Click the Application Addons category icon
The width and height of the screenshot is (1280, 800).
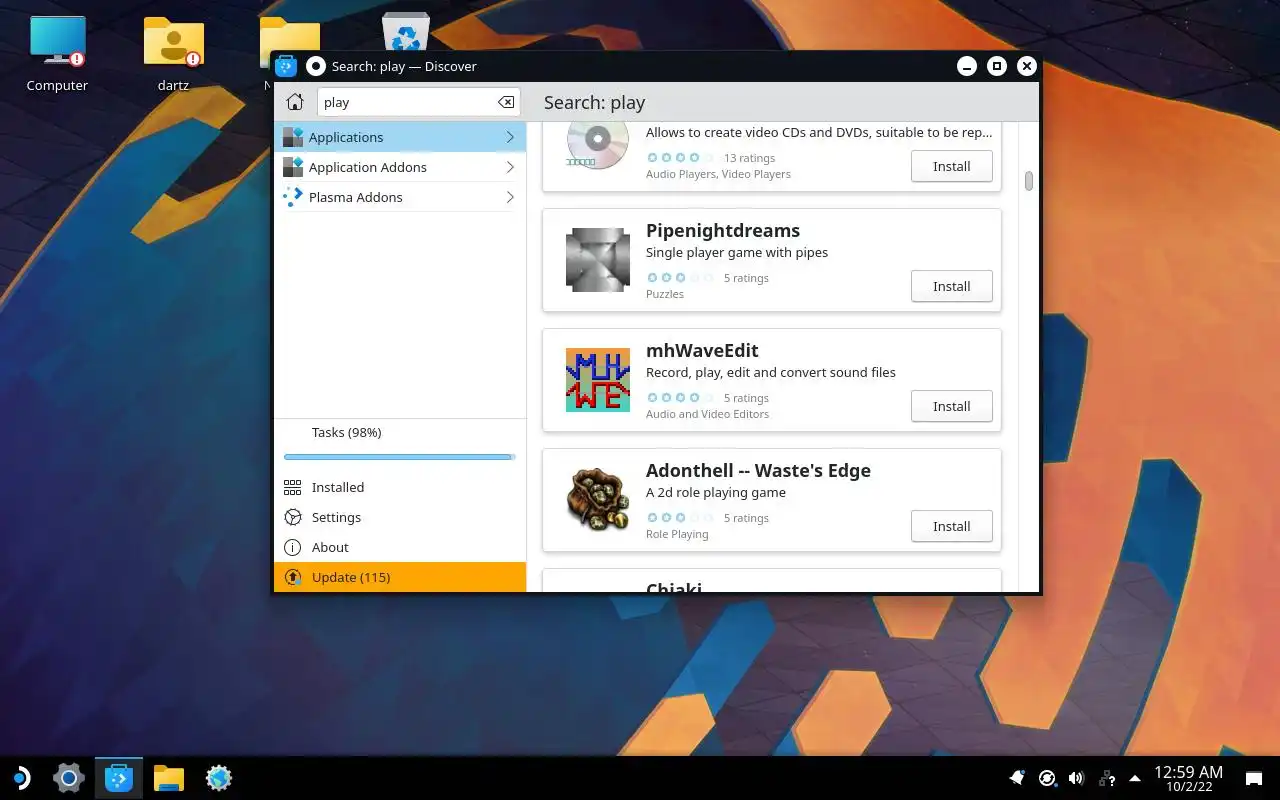click(293, 167)
